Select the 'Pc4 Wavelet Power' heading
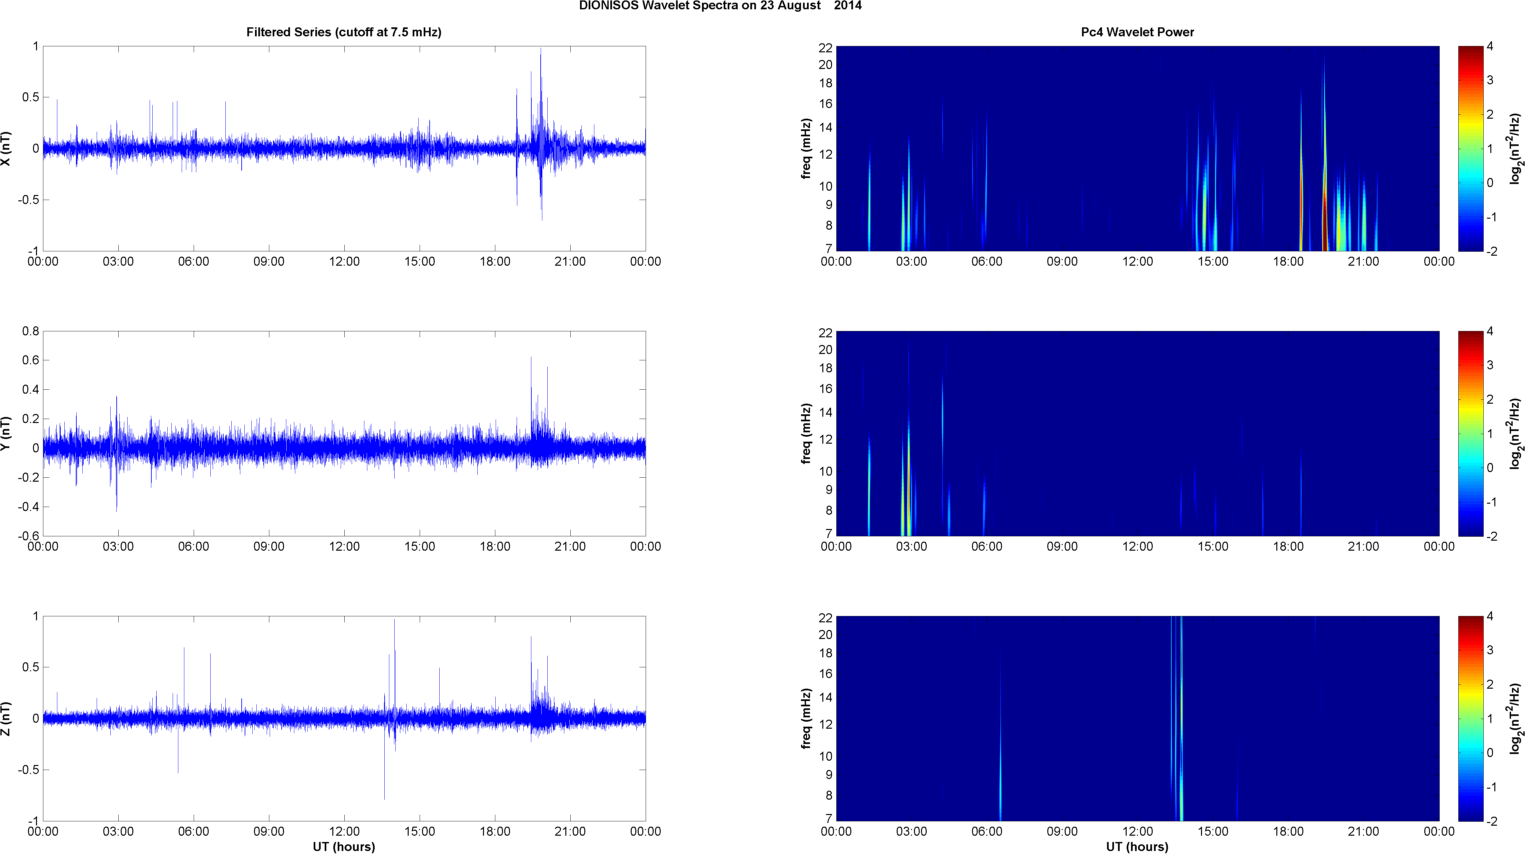Viewport: 1525px width, 854px height. tap(1137, 32)
